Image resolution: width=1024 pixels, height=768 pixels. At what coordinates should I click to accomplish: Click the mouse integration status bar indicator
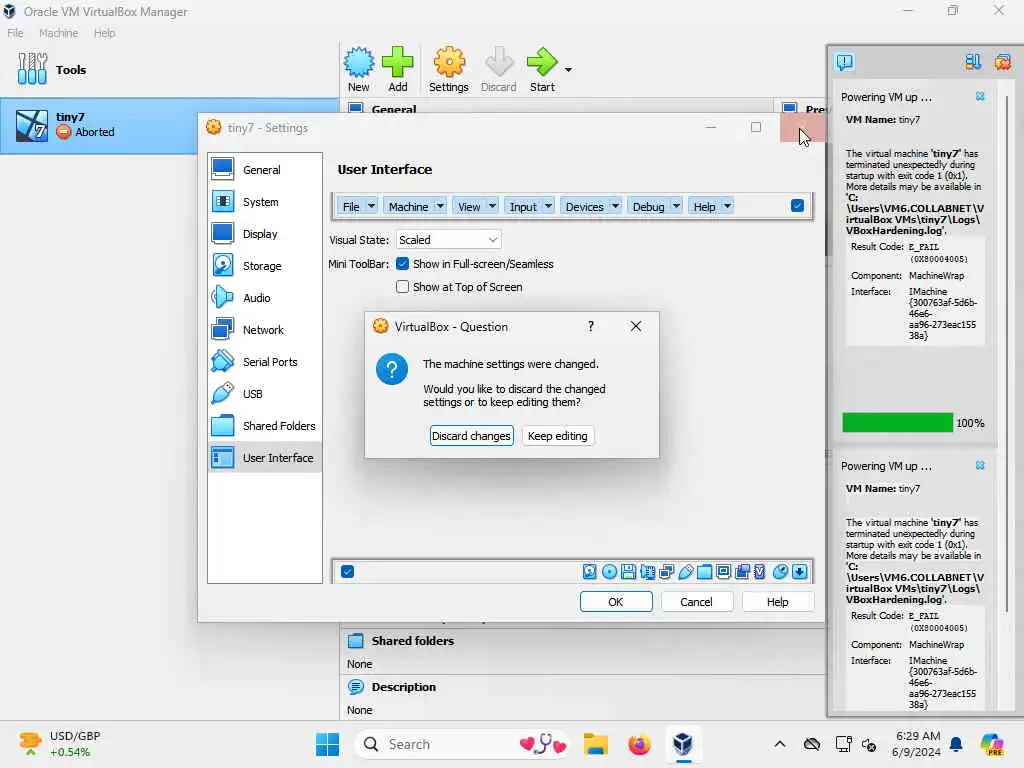point(780,572)
